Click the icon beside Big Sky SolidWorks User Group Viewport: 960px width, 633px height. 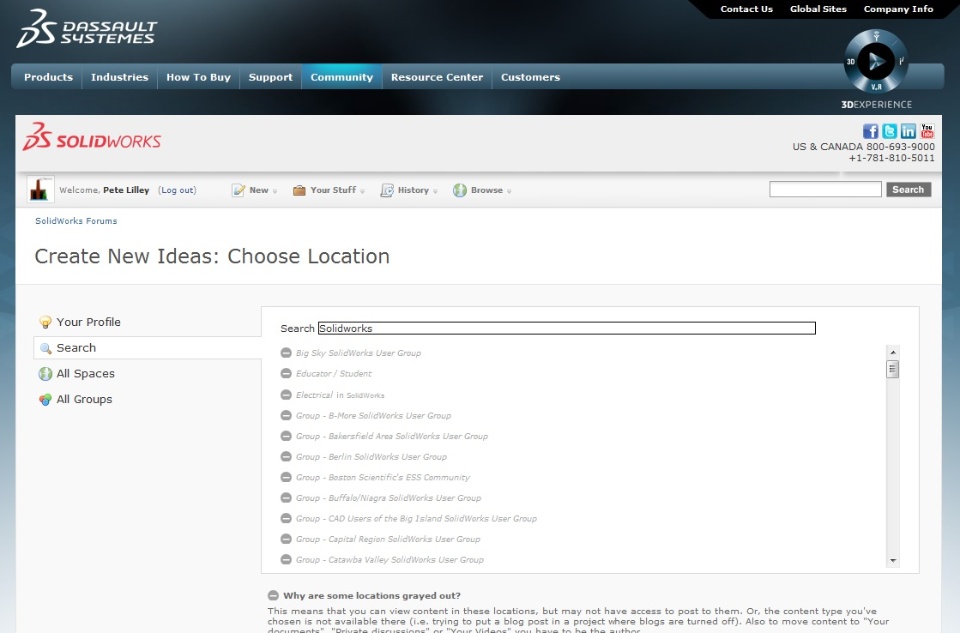click(x=286, y=353)
